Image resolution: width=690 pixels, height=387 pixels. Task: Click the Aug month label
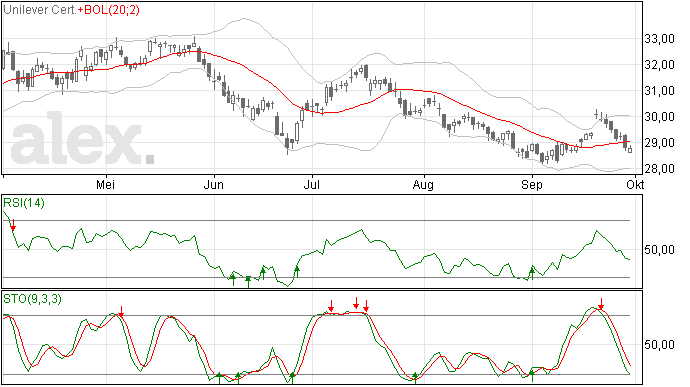tap(423, 185)
